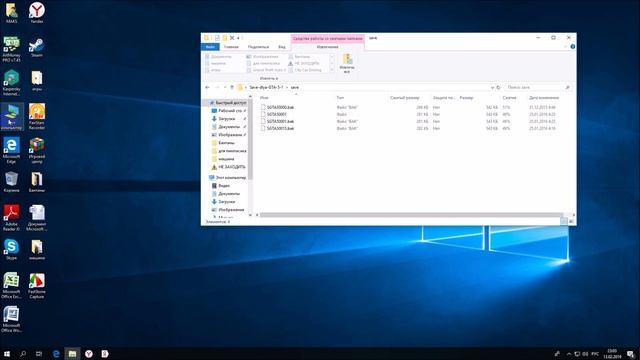Switch to the View ribbon tab

(x=282, y=47)
